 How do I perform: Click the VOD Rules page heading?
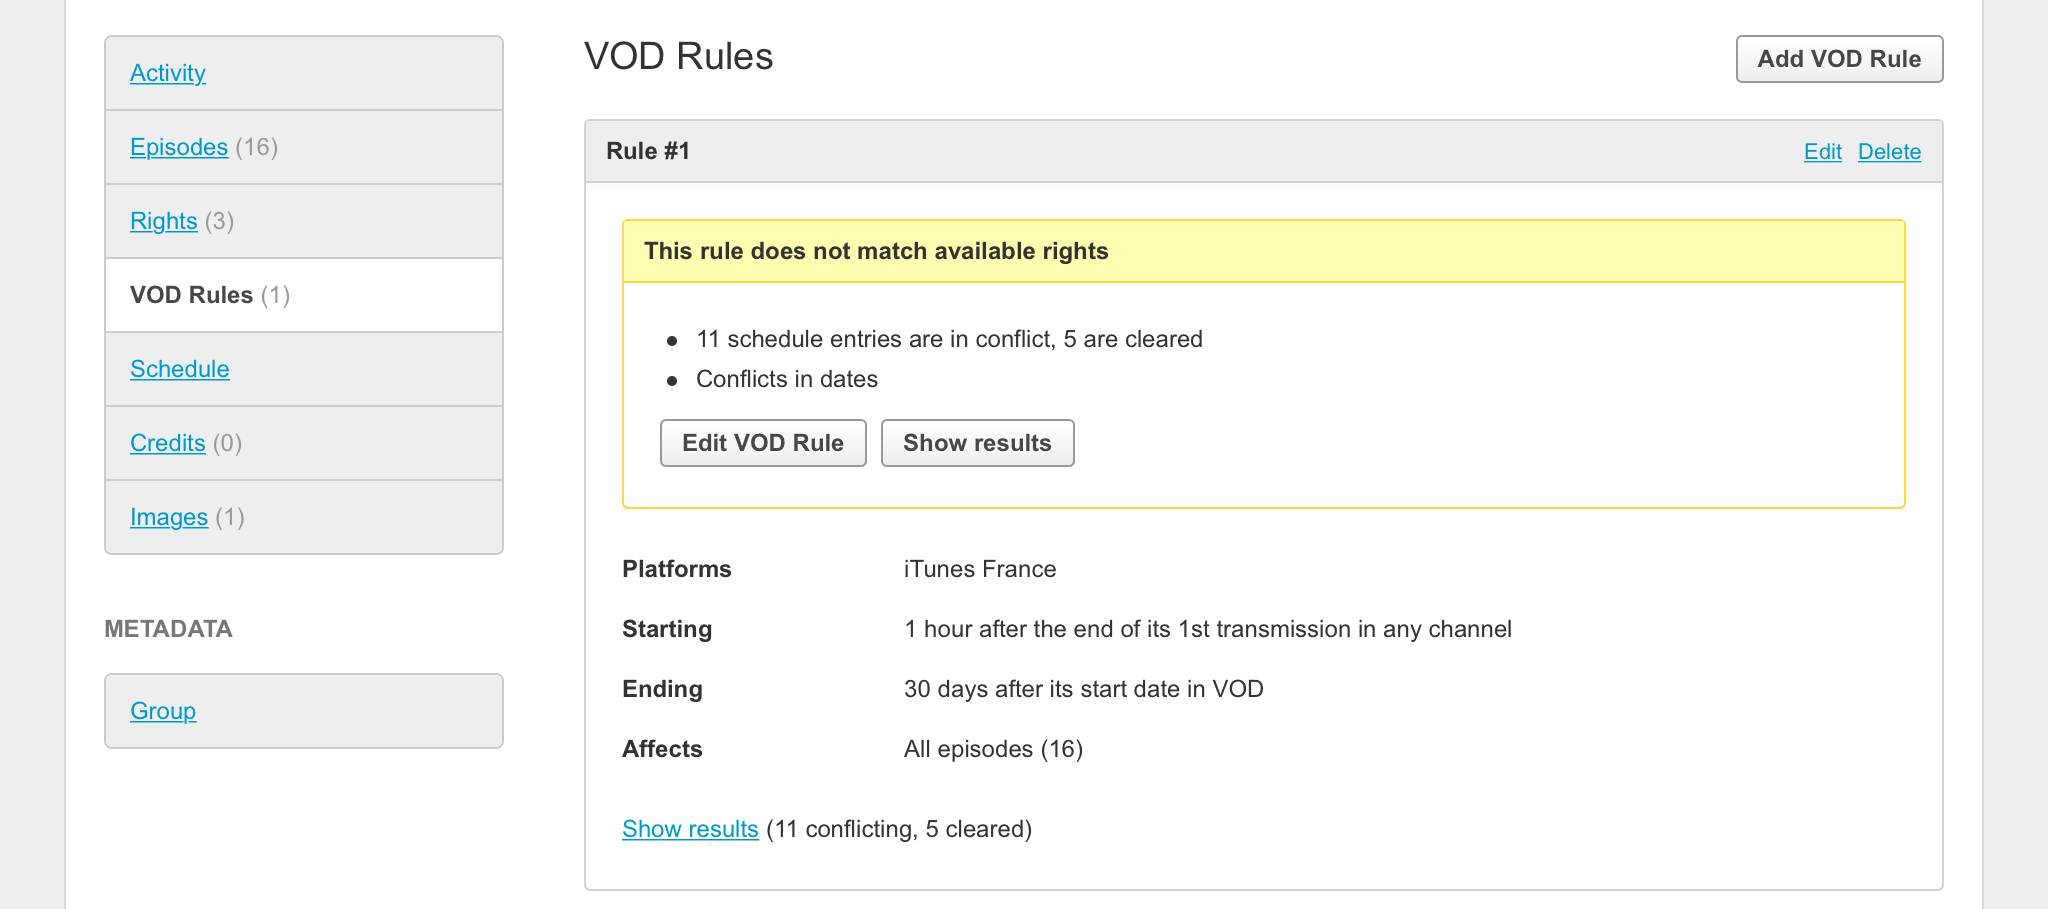coord(678,57)
